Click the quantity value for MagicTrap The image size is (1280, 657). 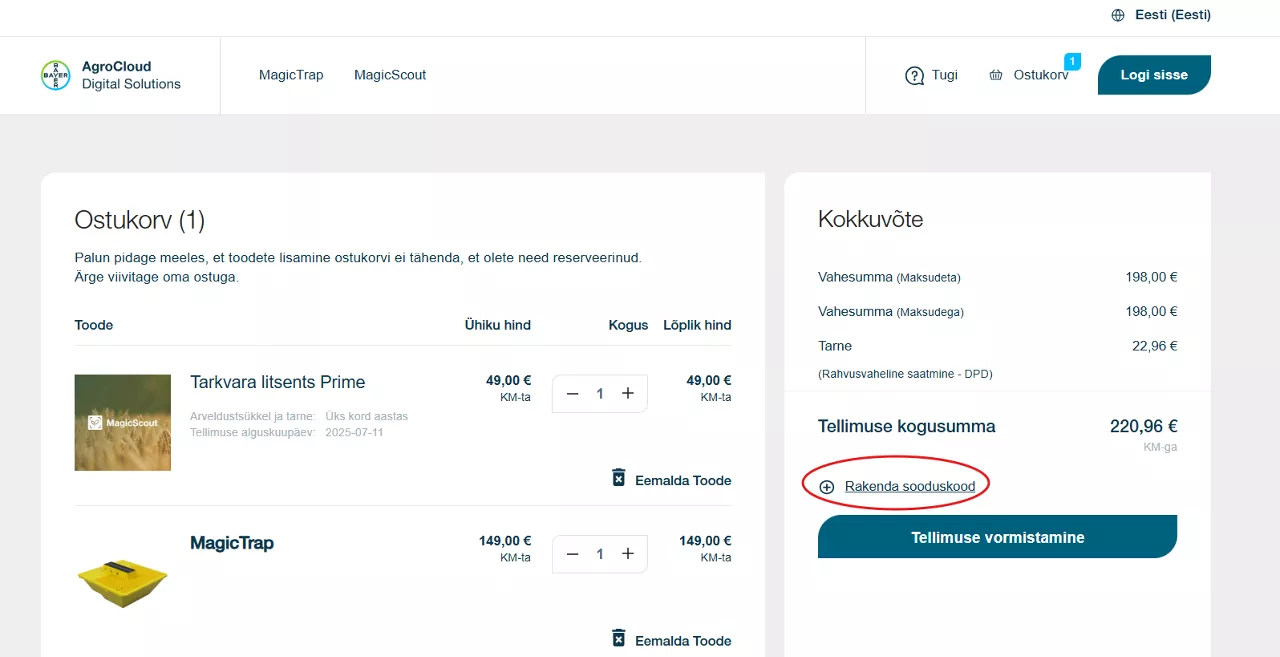point(600,554)
